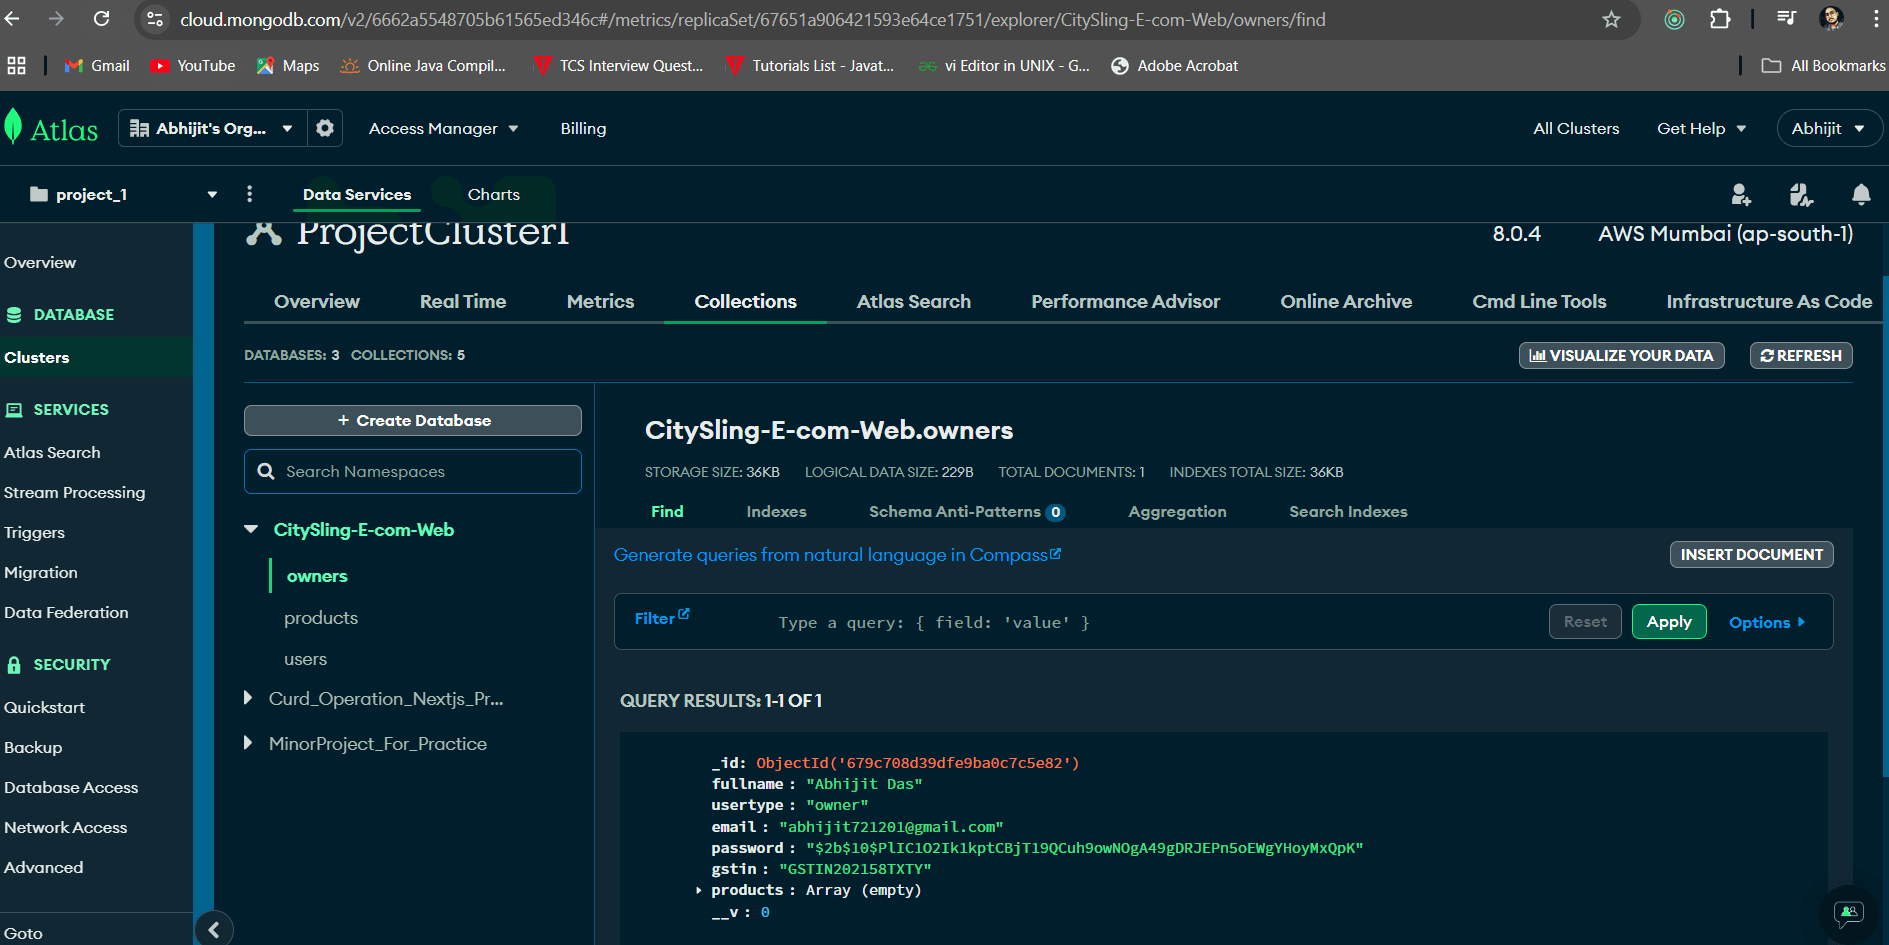Open organization settings gear icon

point(325,128)
